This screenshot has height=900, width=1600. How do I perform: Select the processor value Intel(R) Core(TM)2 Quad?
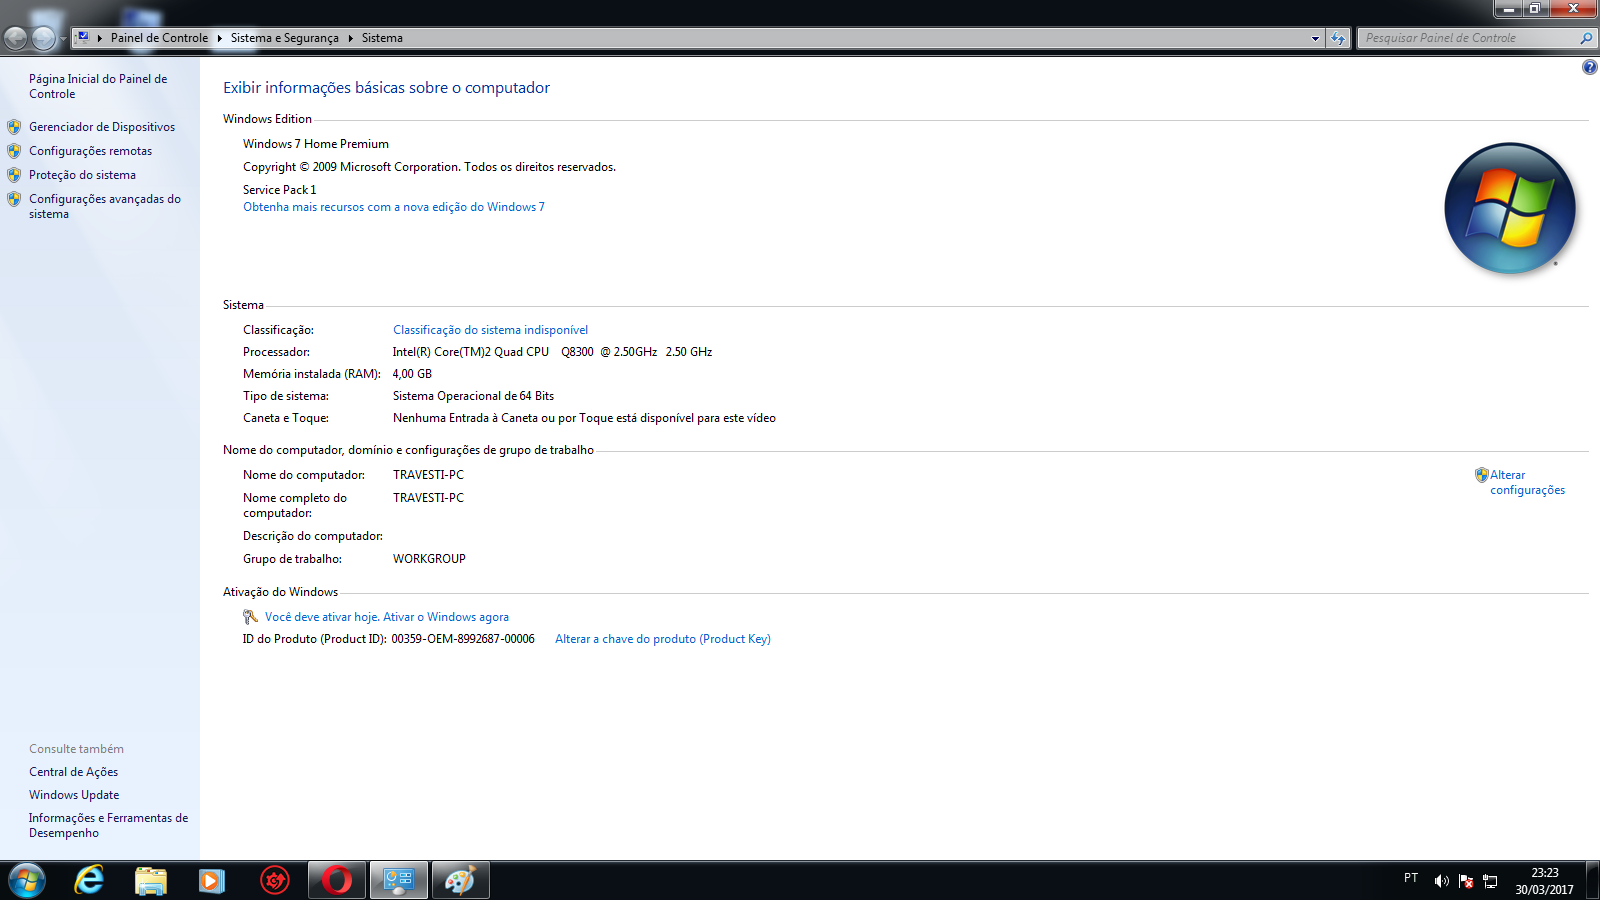[552, 352]
